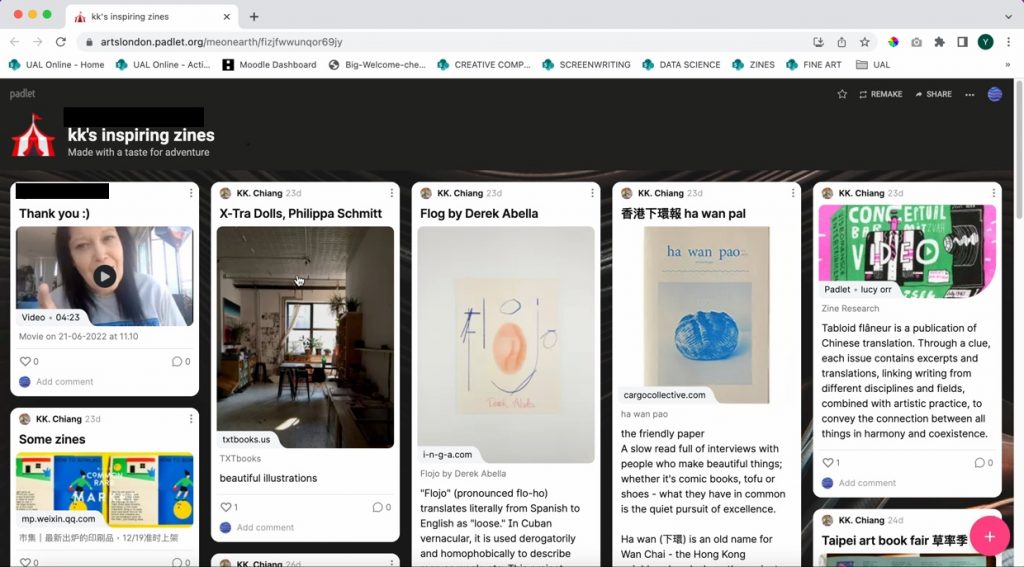Image resolution: width=1024 pixels, height=567 pixels.
Task: Open ha wan pal post options menu
Action: 793,193
